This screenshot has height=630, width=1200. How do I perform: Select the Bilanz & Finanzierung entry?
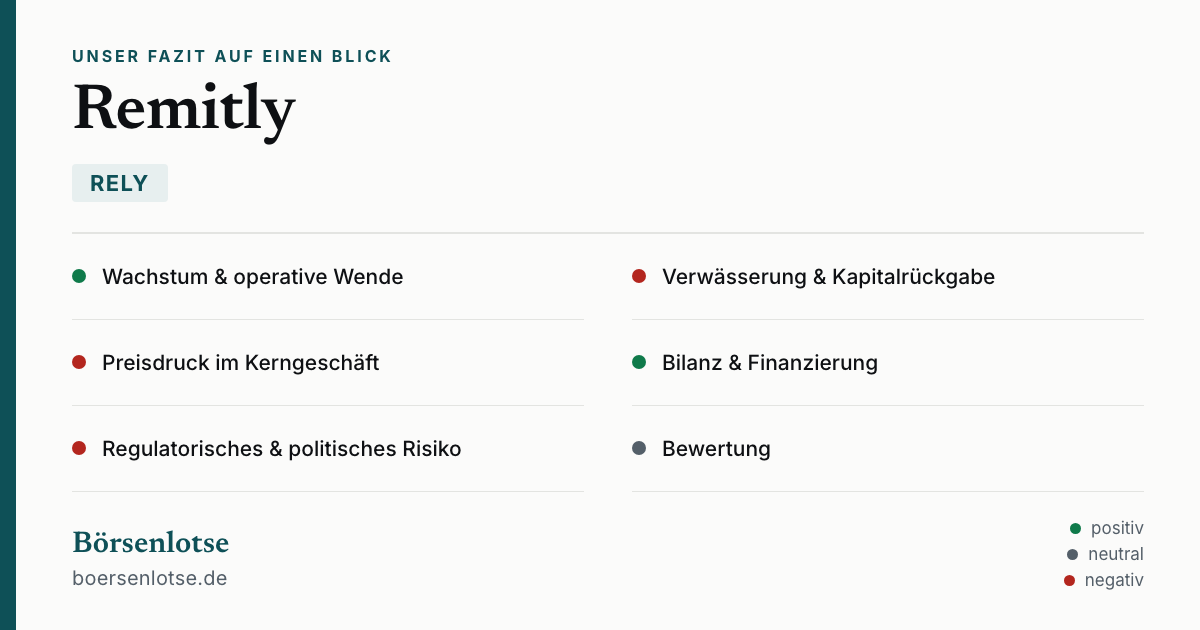click(888, 363)
